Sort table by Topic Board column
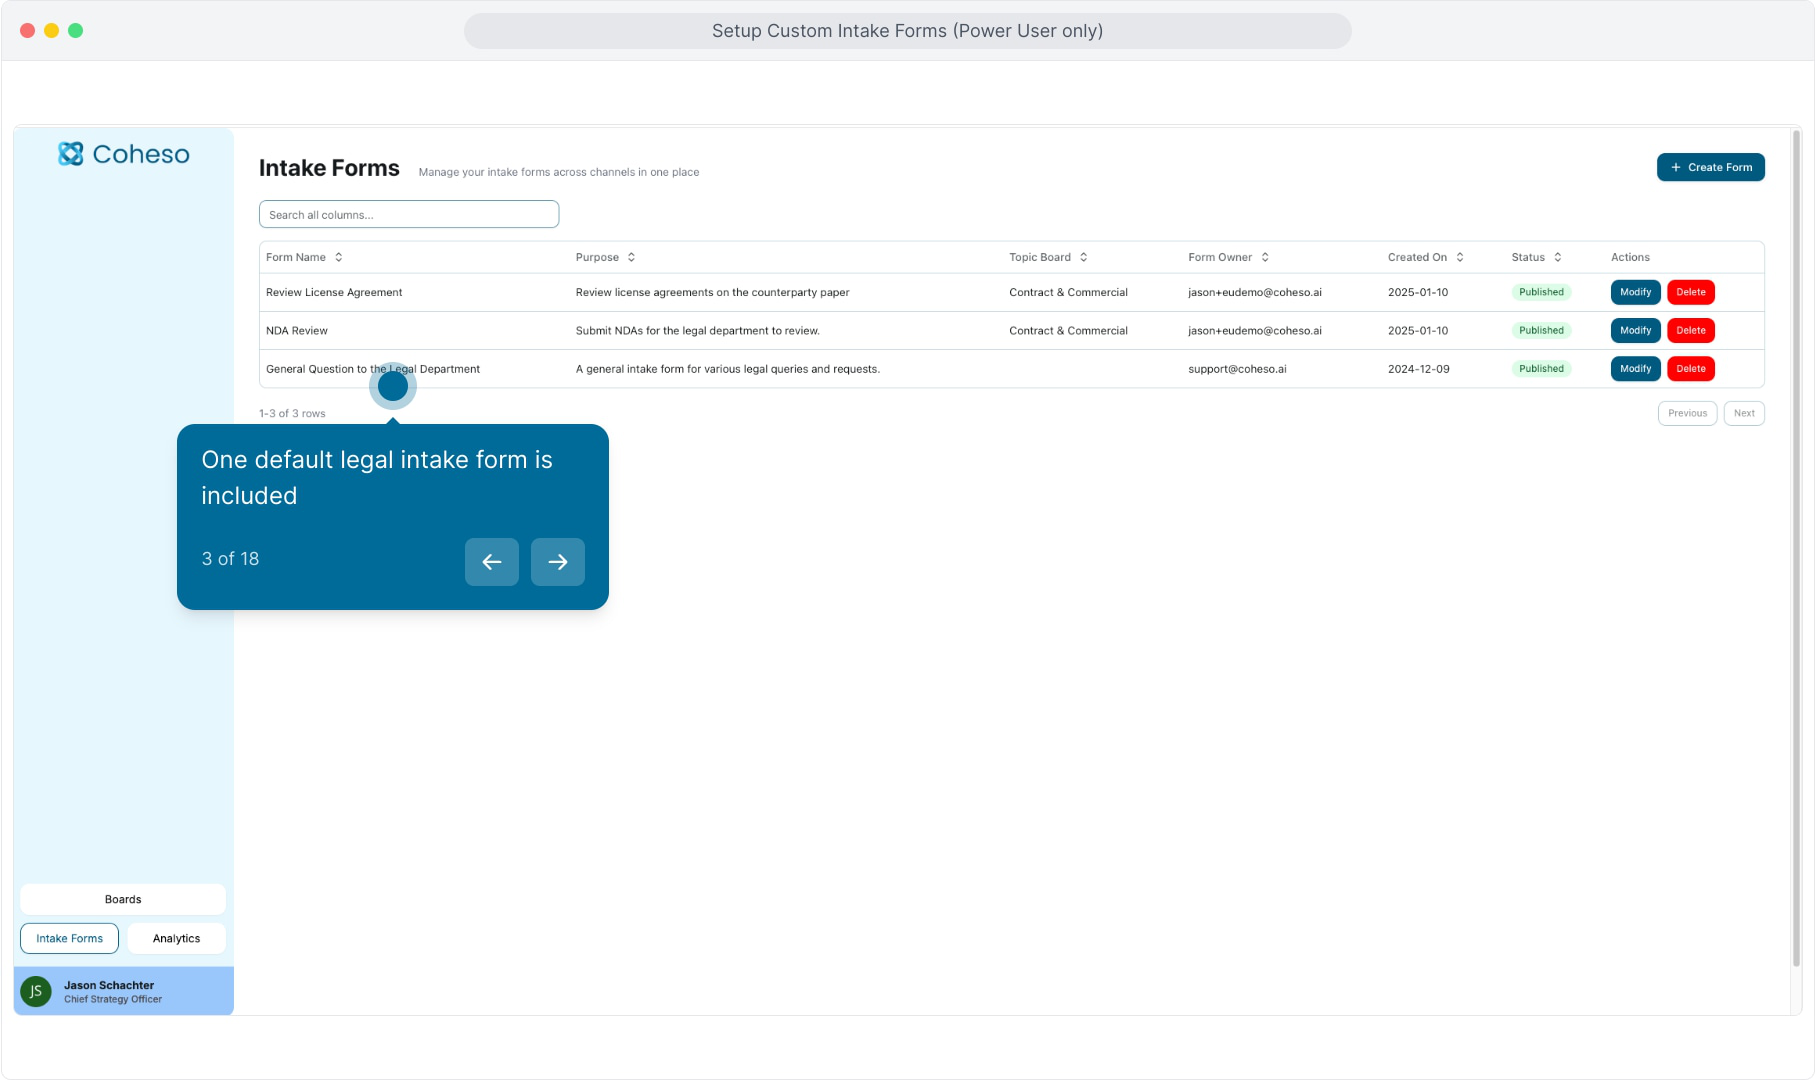This screenshot has height=1080, width=1816. 1083,258
